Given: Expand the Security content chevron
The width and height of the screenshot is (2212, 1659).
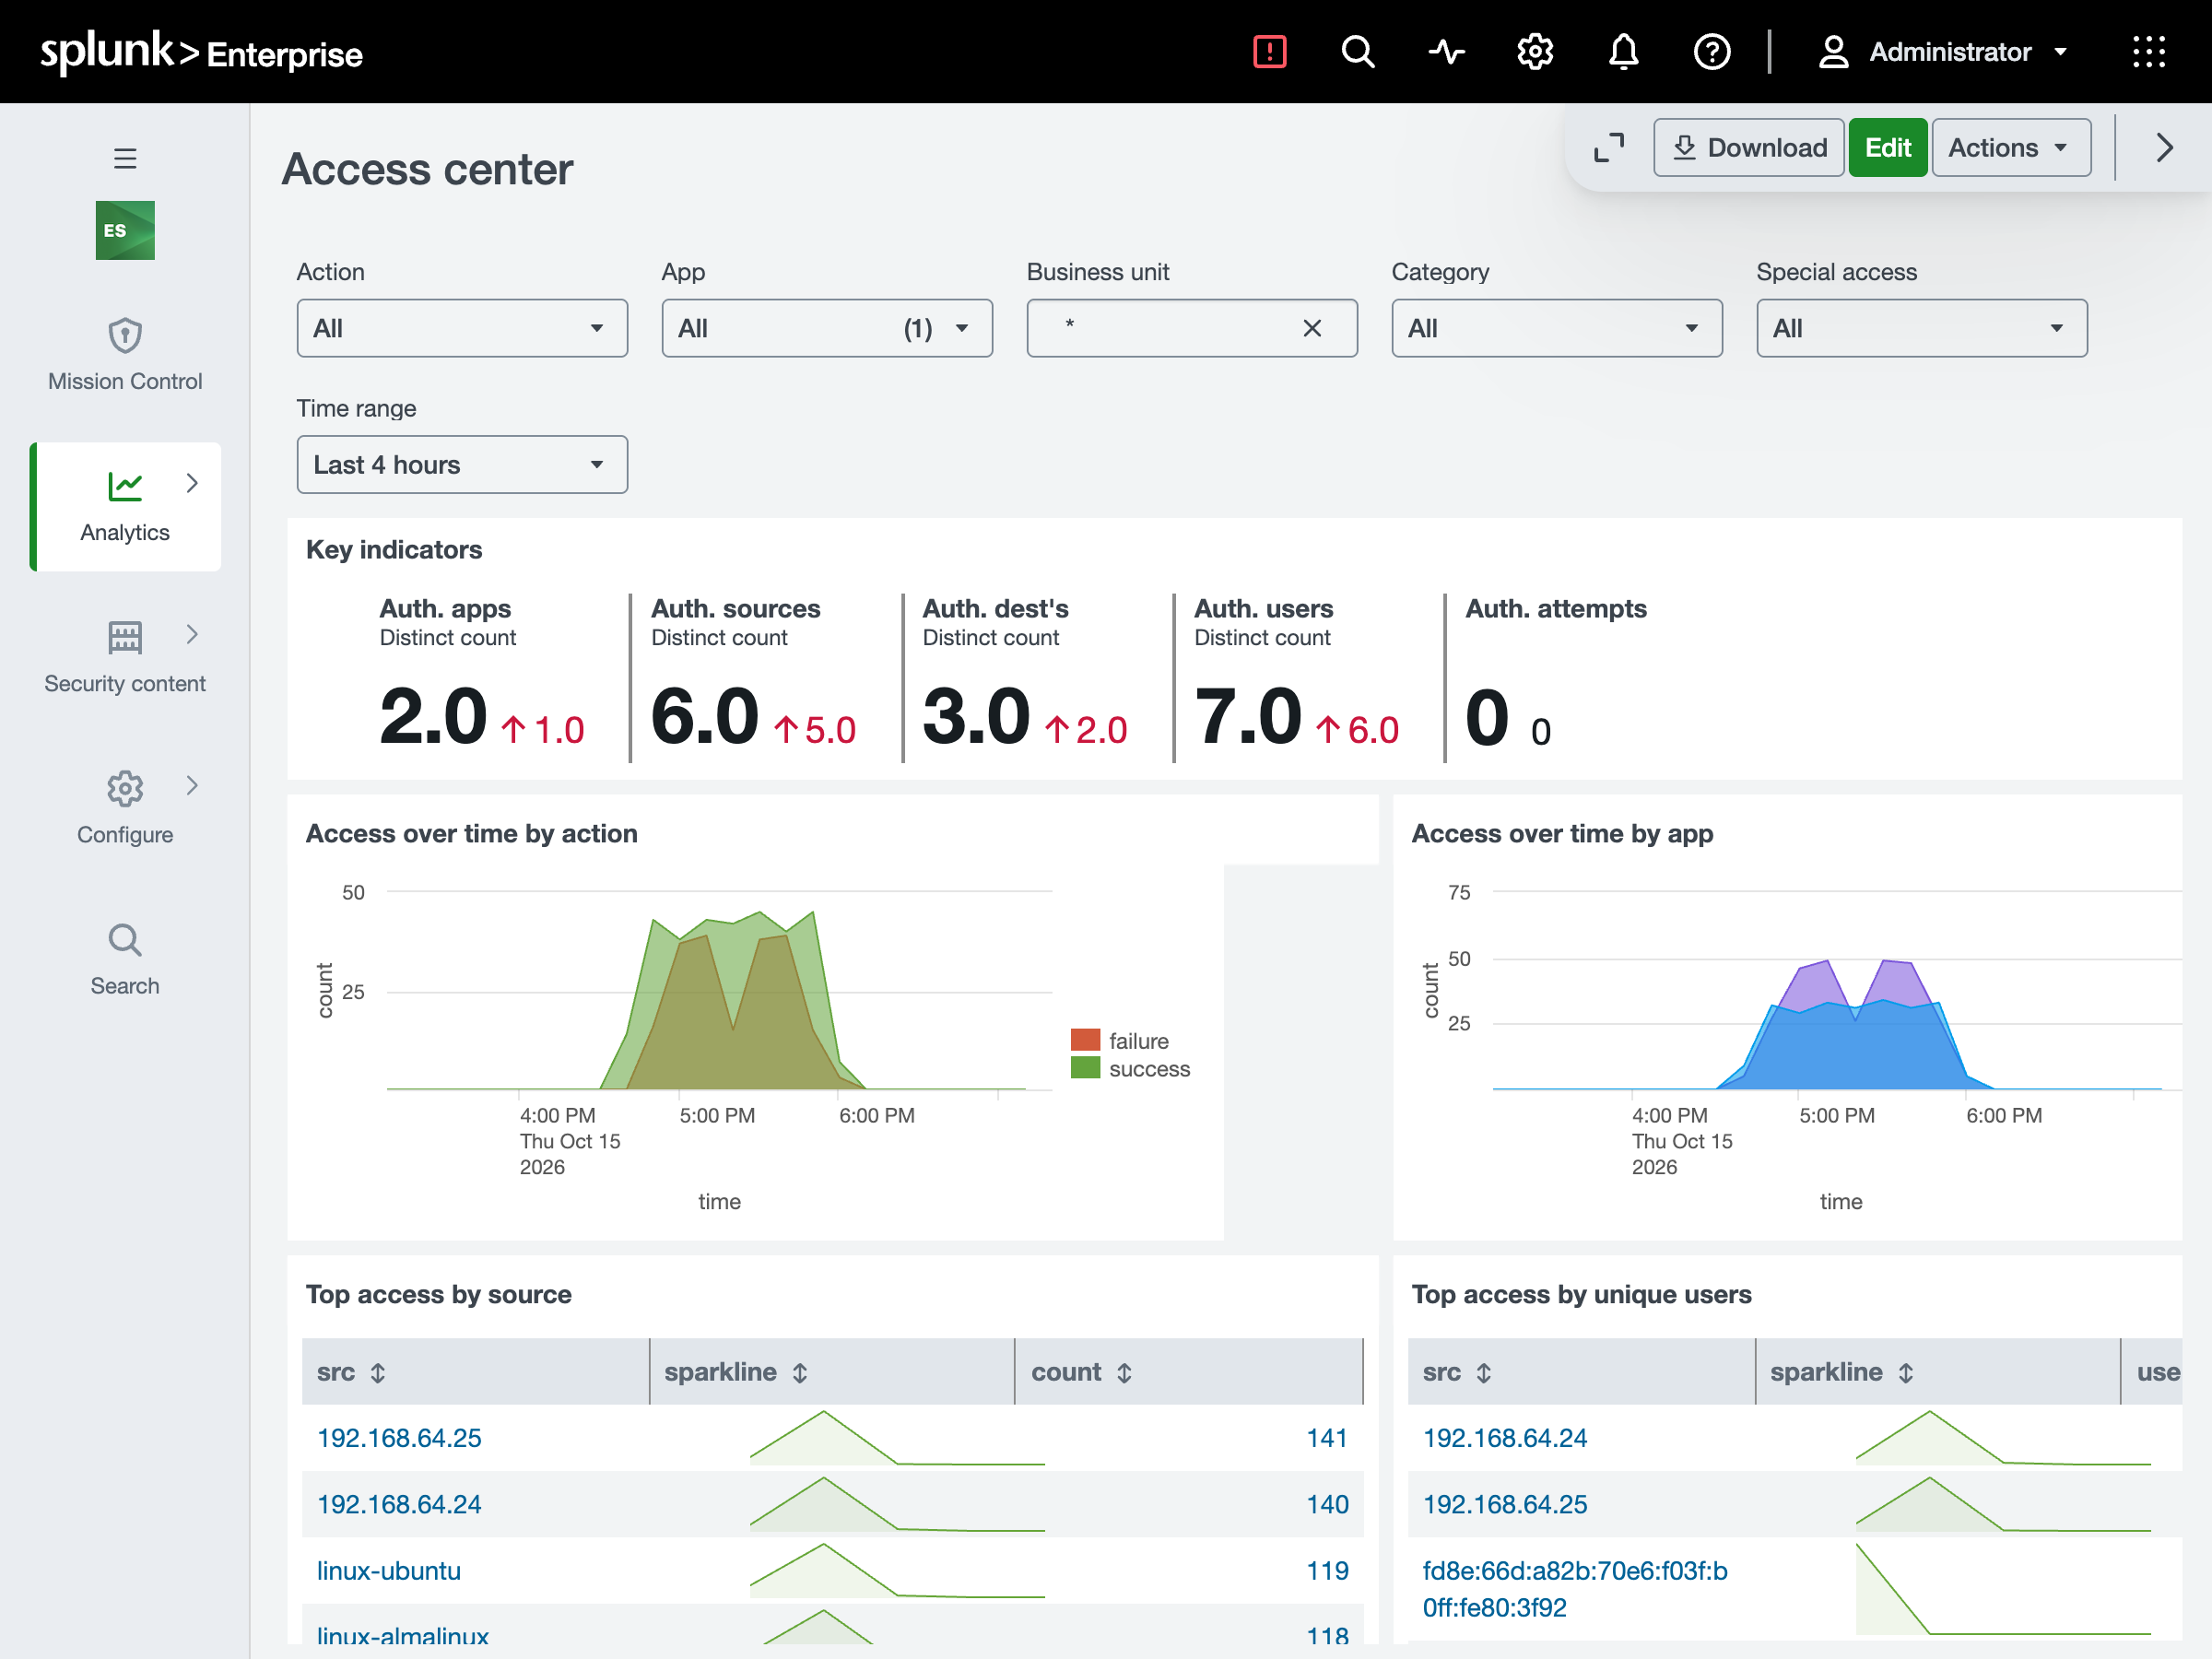Looking at the screenshot, I should (192, 635).
